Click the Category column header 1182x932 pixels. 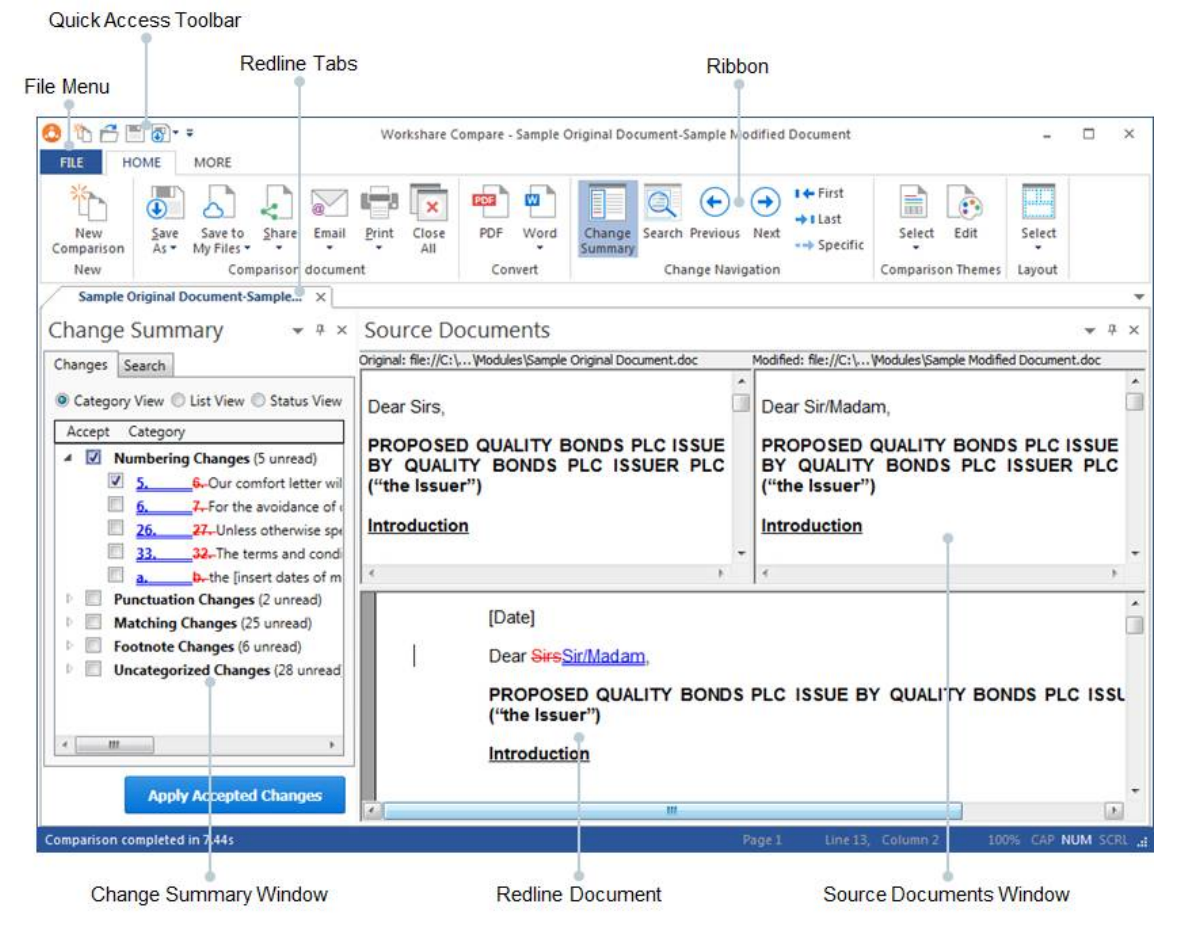(156, 431)
